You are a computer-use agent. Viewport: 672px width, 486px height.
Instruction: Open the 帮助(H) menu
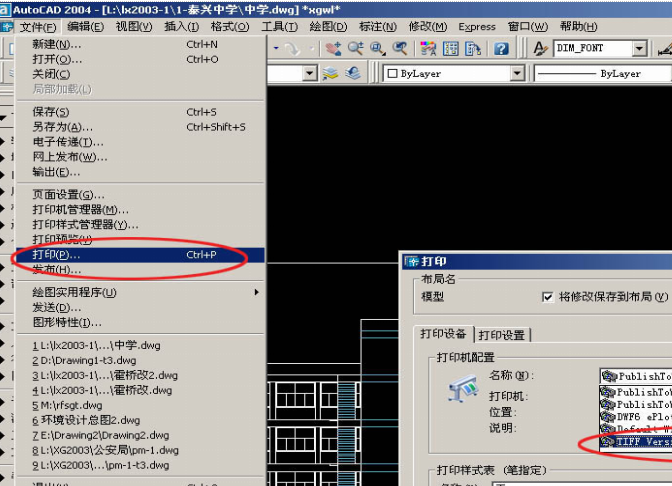(578, 27)
